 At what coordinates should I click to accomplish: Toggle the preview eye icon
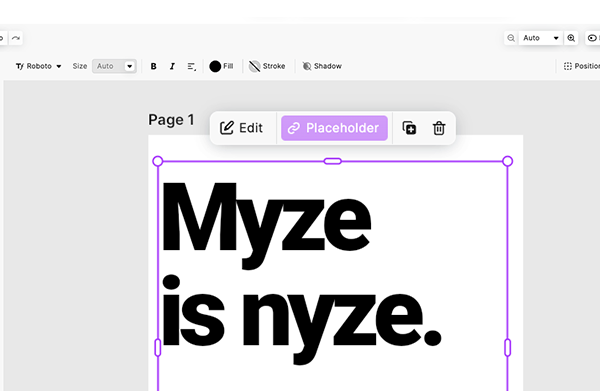pos(593,38)
